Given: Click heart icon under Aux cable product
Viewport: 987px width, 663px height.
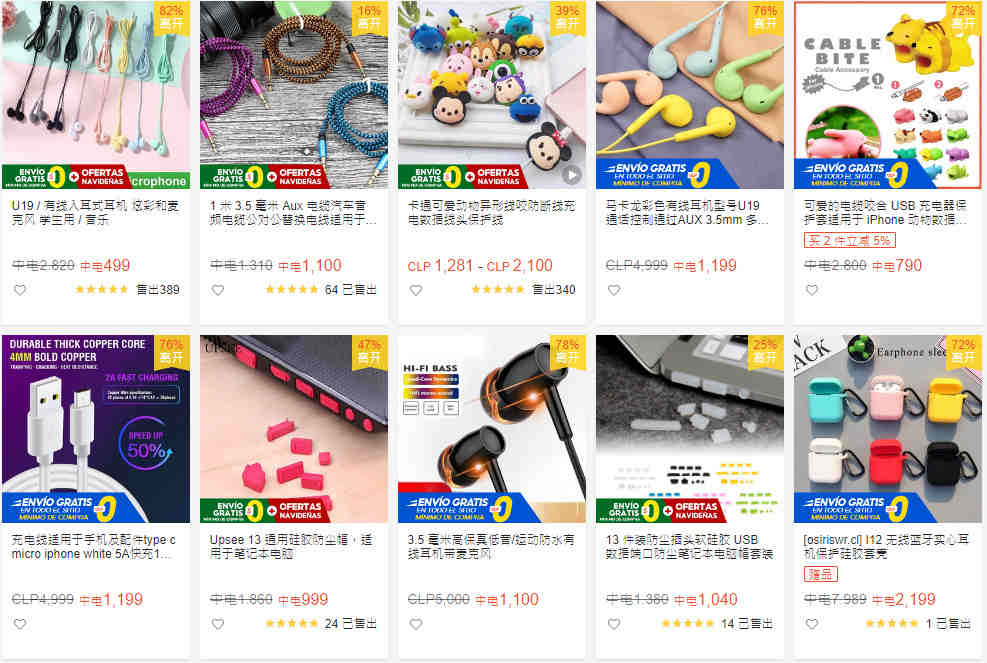Looking at the screenshot, I should (218, 290).
